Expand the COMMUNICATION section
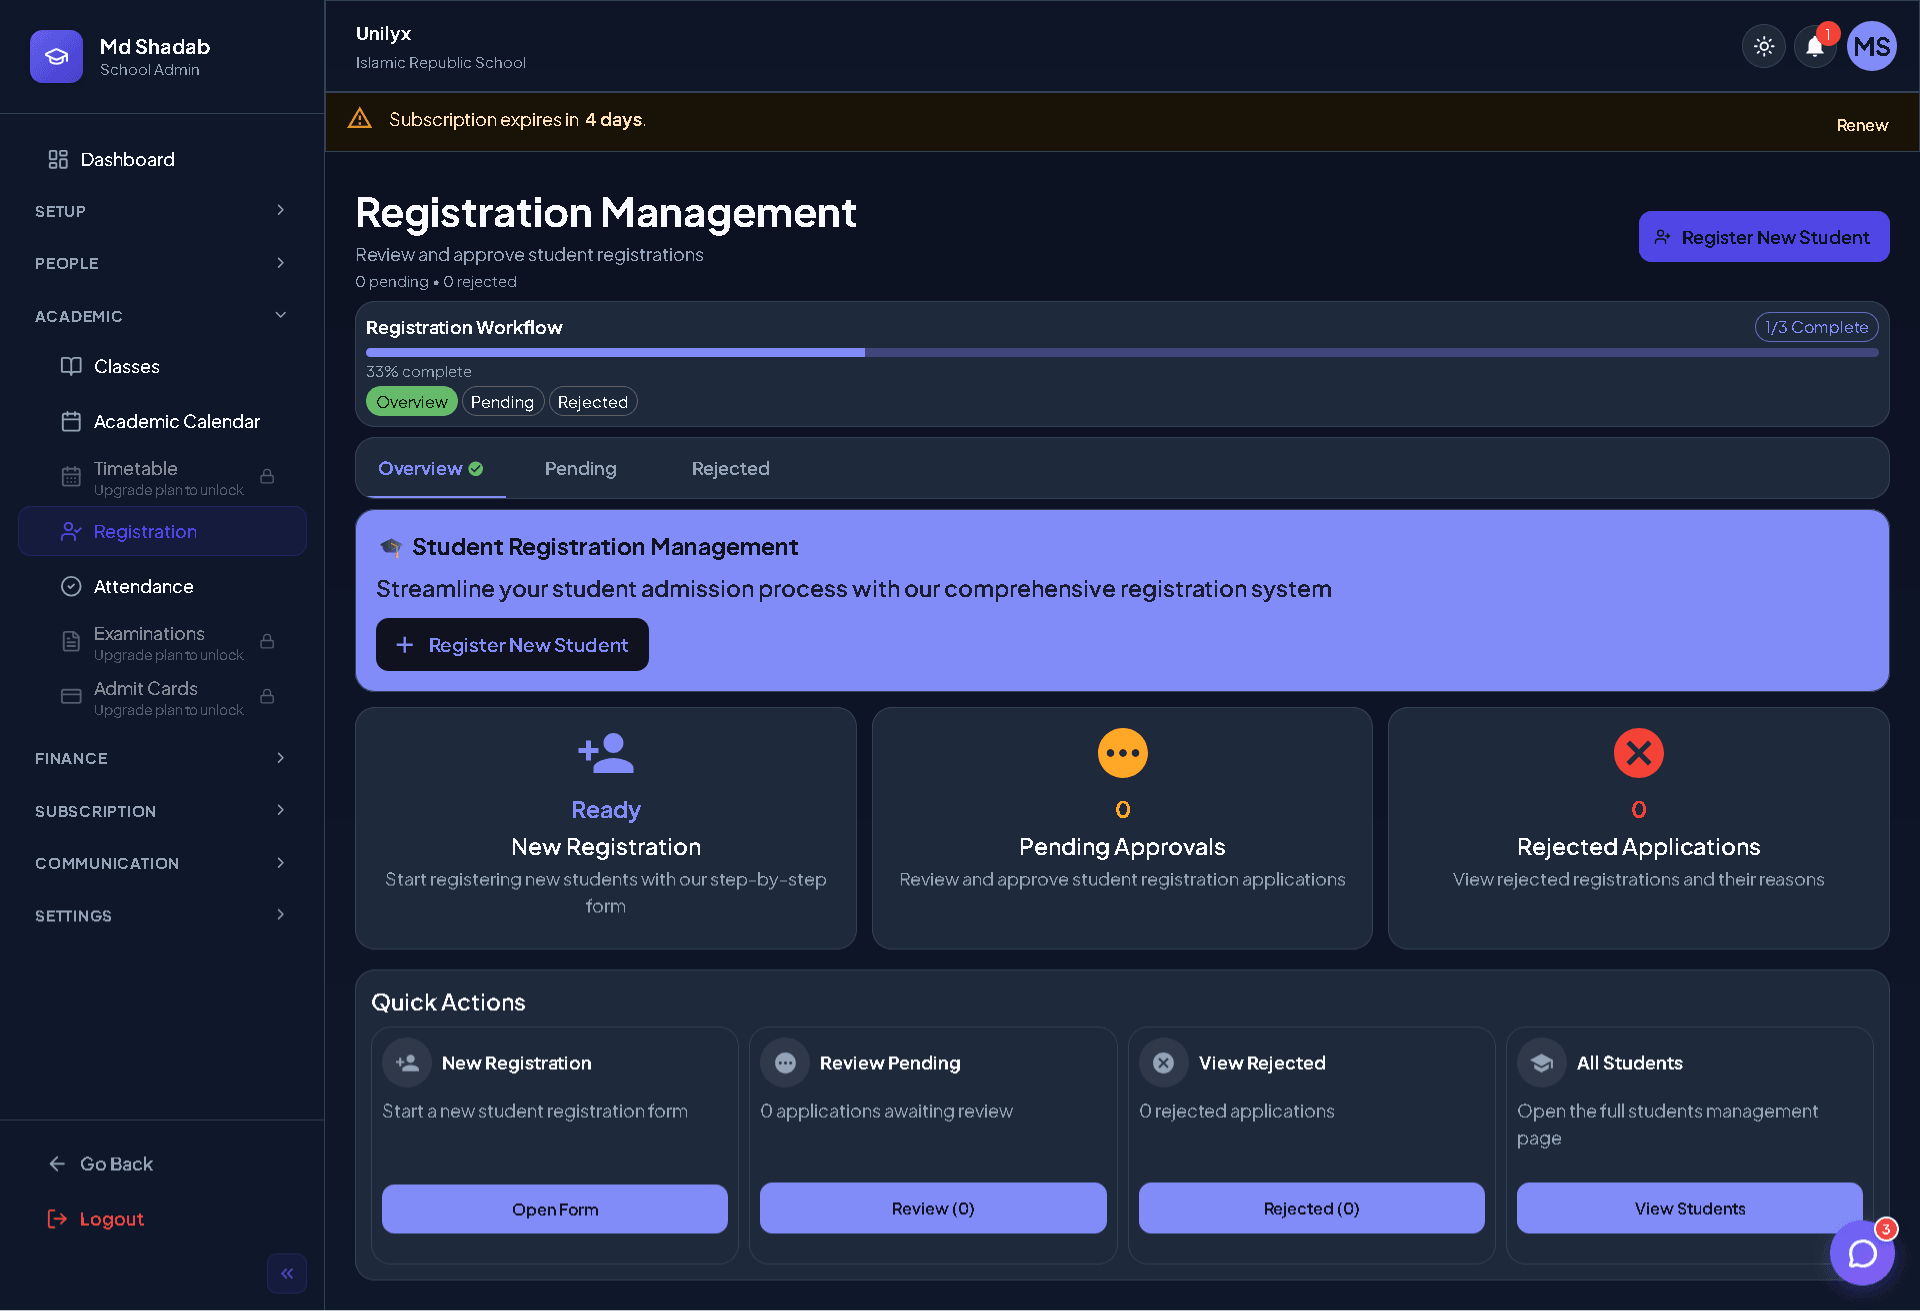Screen dimensions: 1920x1311 point(162,863)
